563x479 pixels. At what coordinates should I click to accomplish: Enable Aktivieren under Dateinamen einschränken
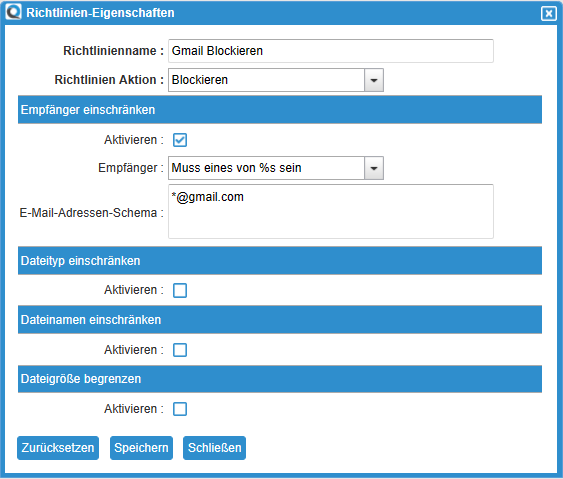pyautogui.click(x=180, y=350)
